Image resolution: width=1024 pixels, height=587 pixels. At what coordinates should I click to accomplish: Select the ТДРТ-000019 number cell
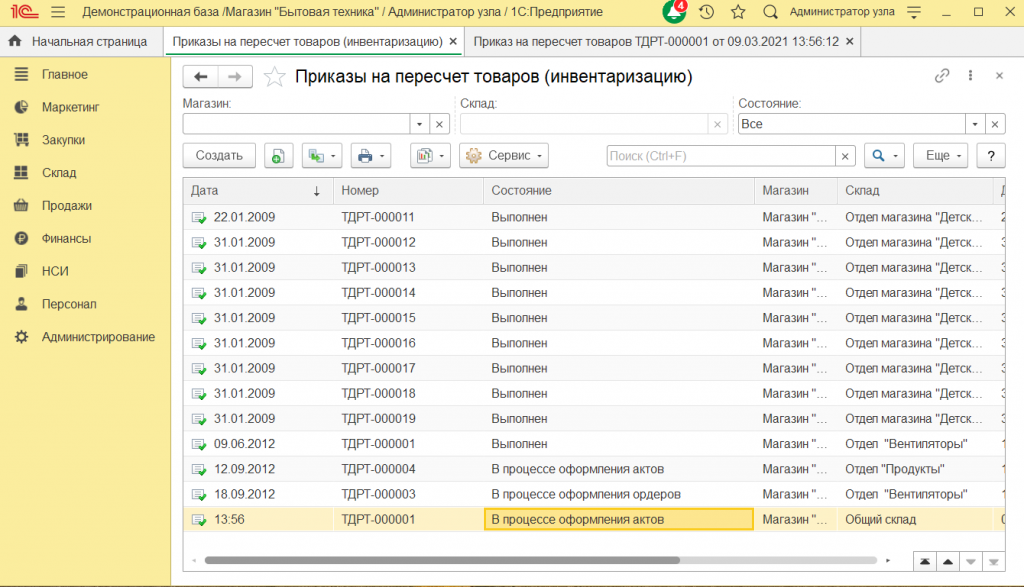pos(408,419)
